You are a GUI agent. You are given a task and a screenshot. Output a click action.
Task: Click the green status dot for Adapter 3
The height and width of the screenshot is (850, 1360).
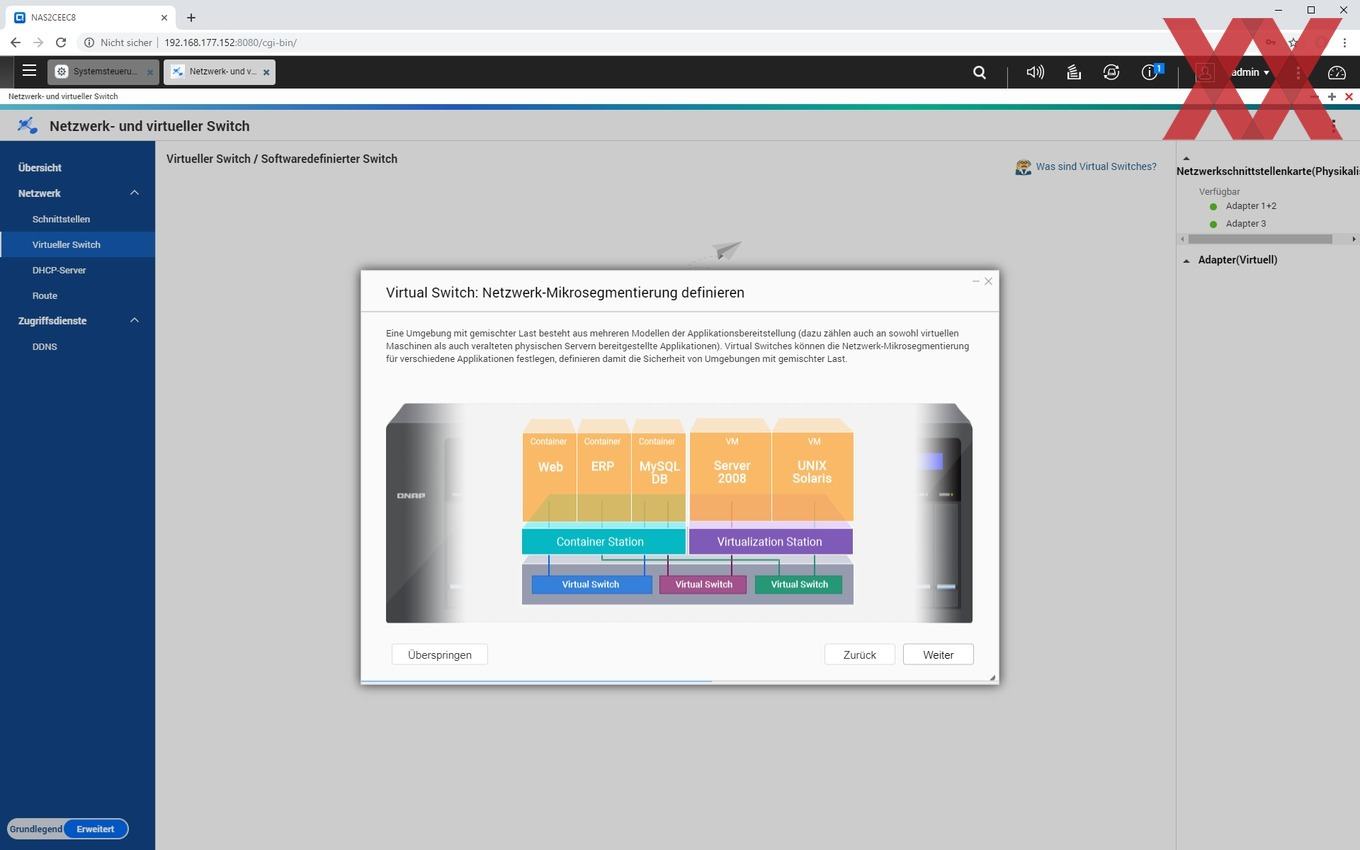point(1213,224)
